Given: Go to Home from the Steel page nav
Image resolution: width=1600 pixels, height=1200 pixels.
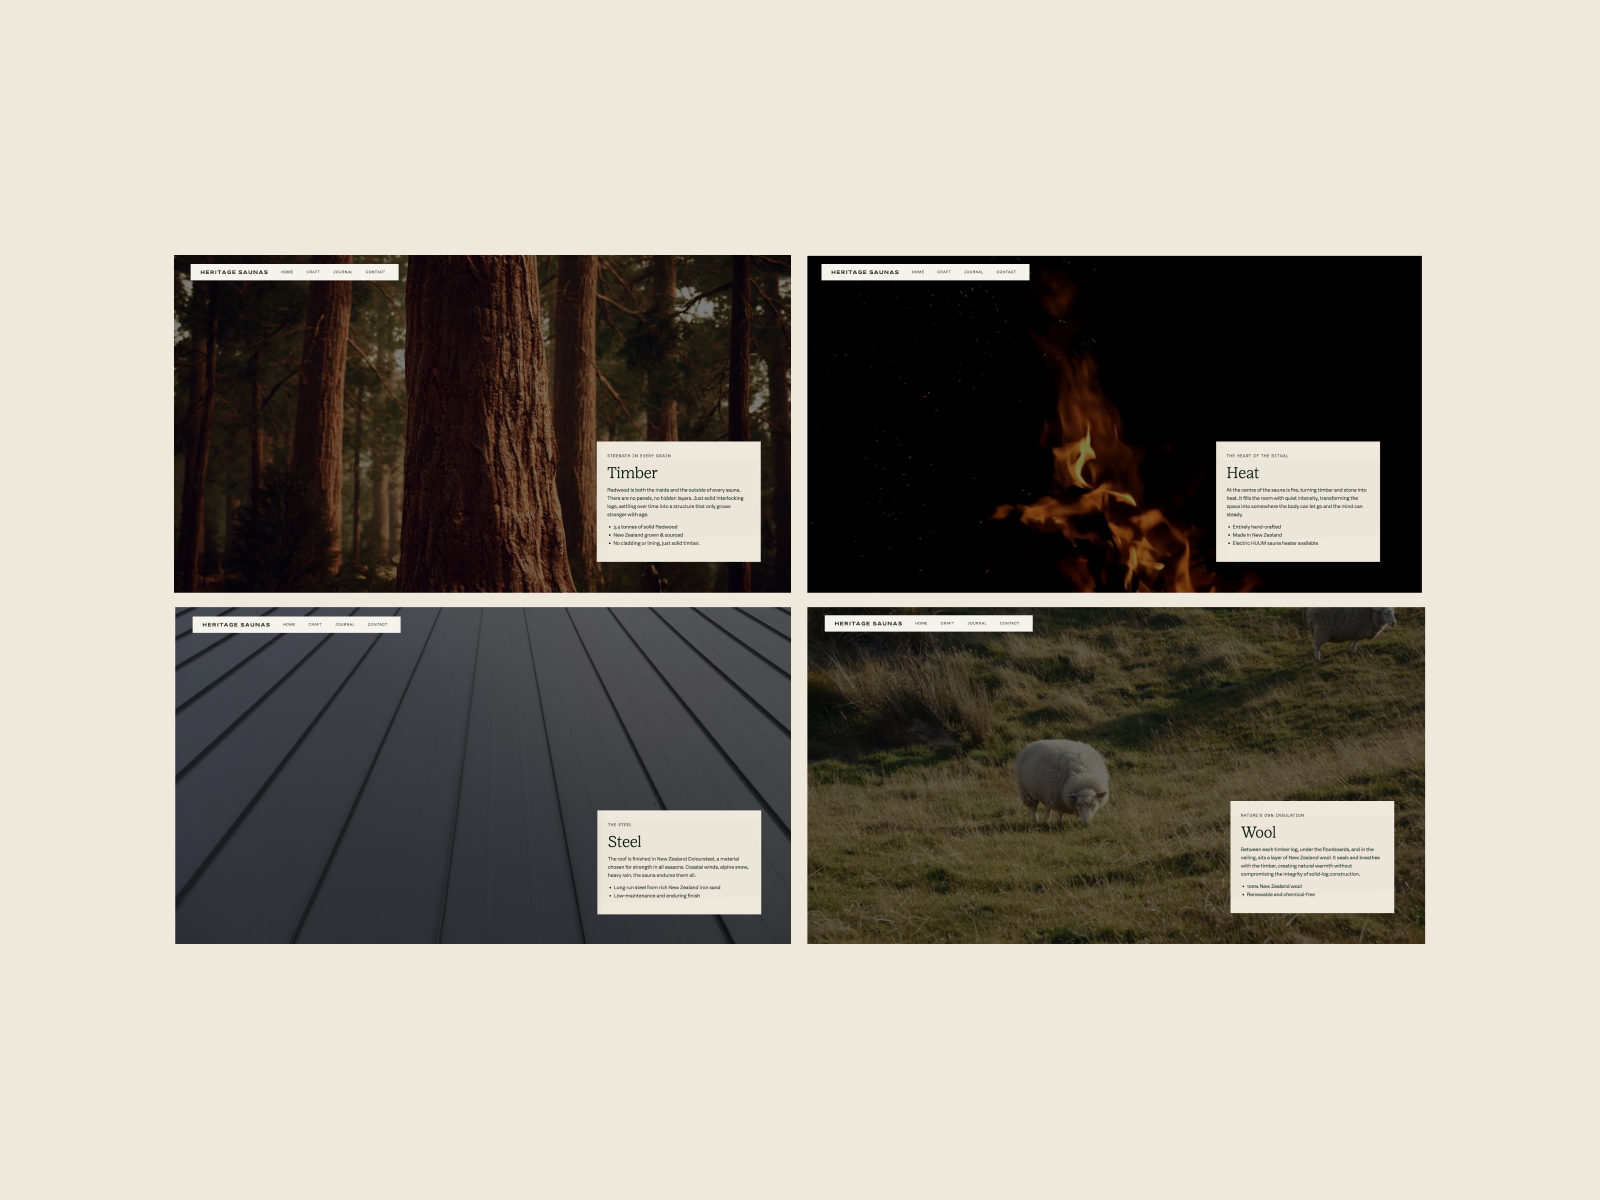Looking at the screenshot, I should click(x=289, y=625).
